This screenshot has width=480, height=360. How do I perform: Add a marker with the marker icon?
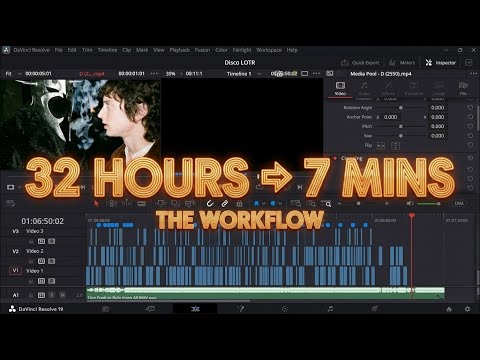tap(273, 203)
